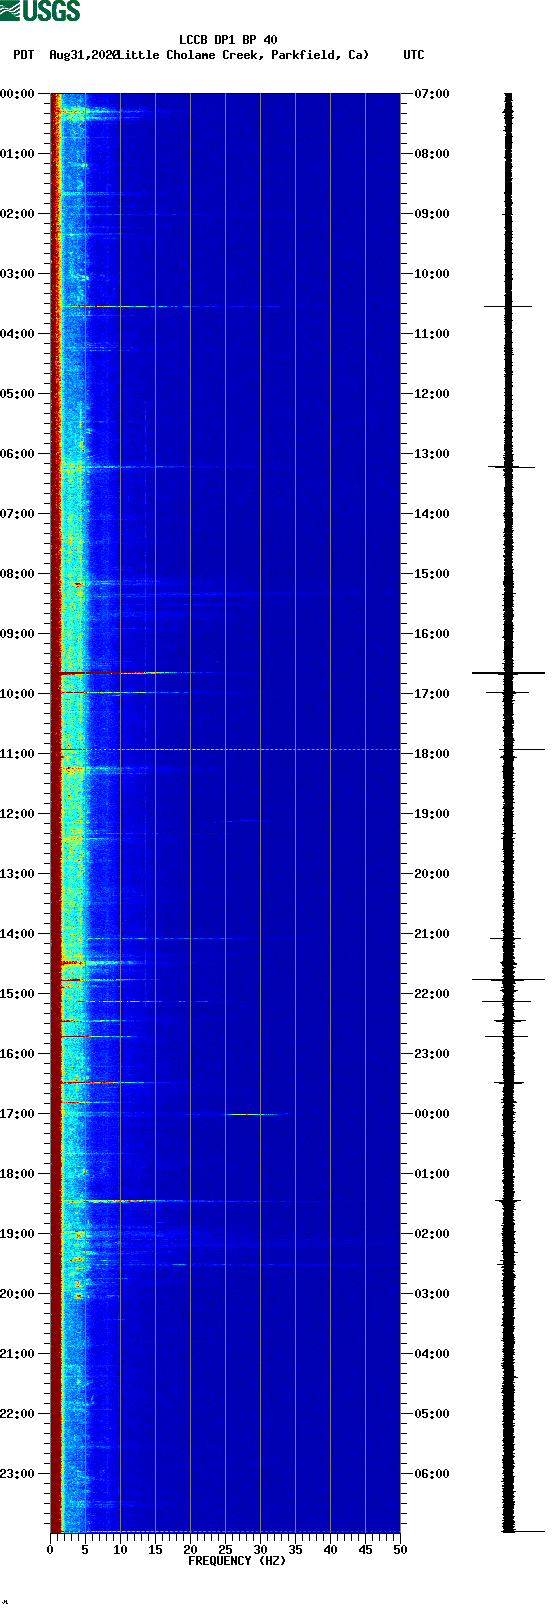
Task: Click the 20:00 PDT time label
Action: point(18,1294)
